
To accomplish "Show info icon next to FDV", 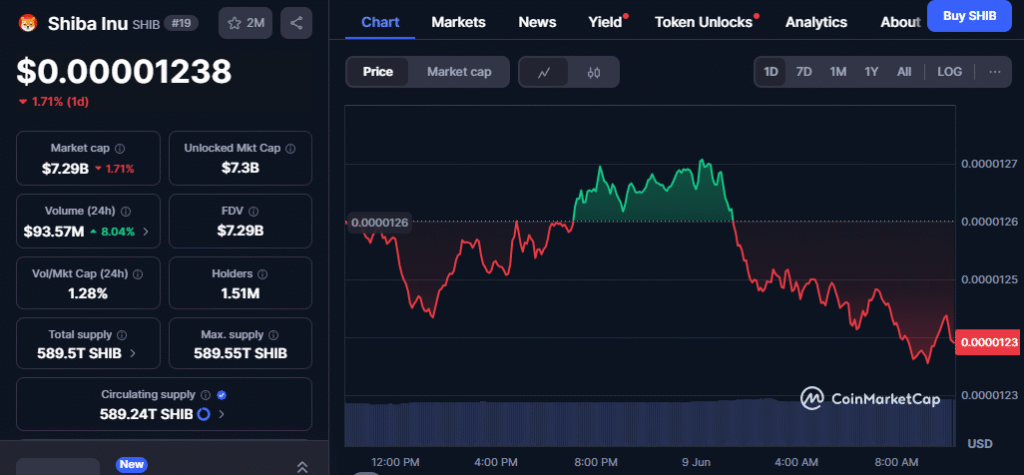I will [253, 212].
